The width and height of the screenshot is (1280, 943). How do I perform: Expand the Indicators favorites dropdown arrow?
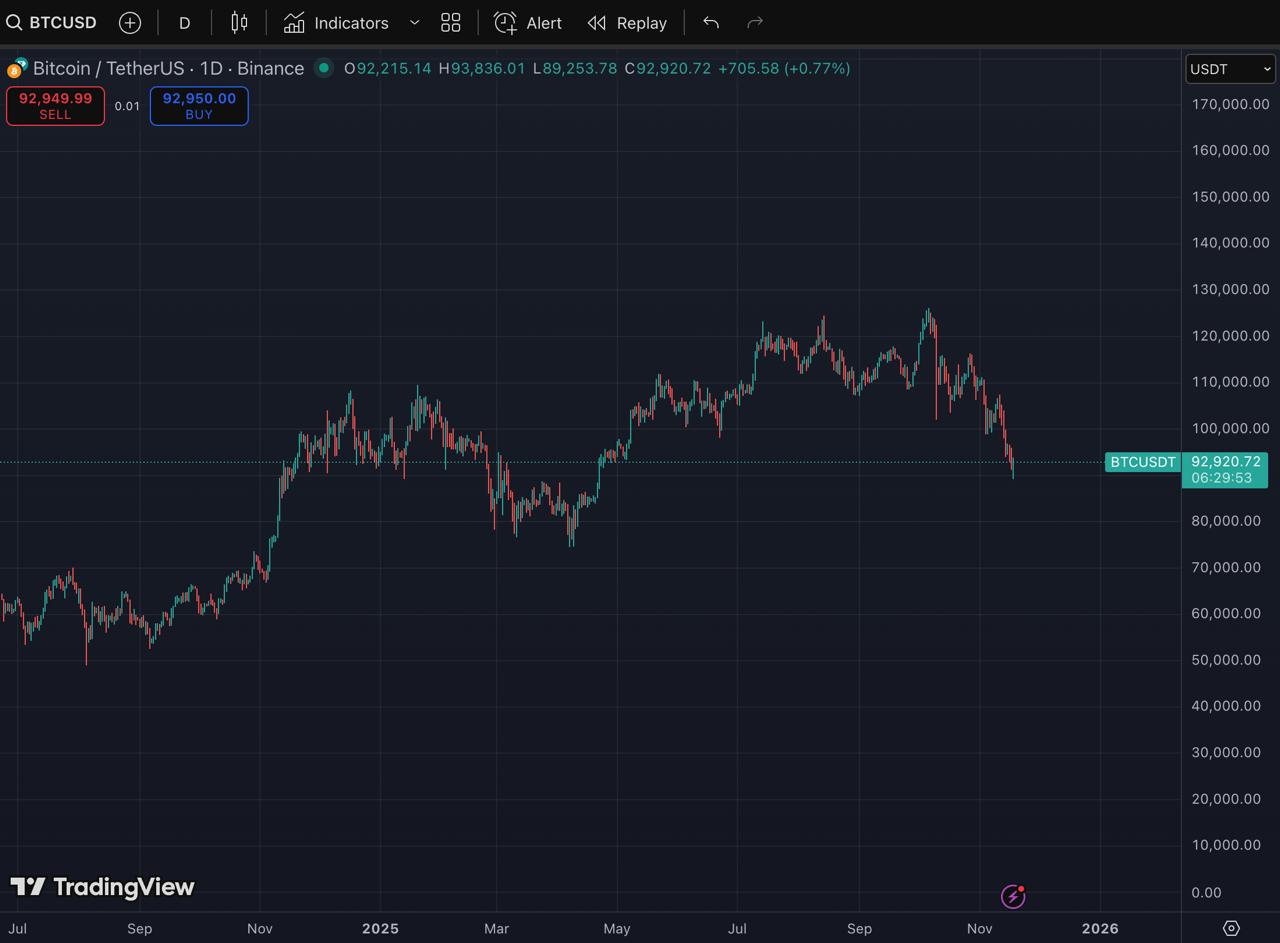tap(414, 22)
